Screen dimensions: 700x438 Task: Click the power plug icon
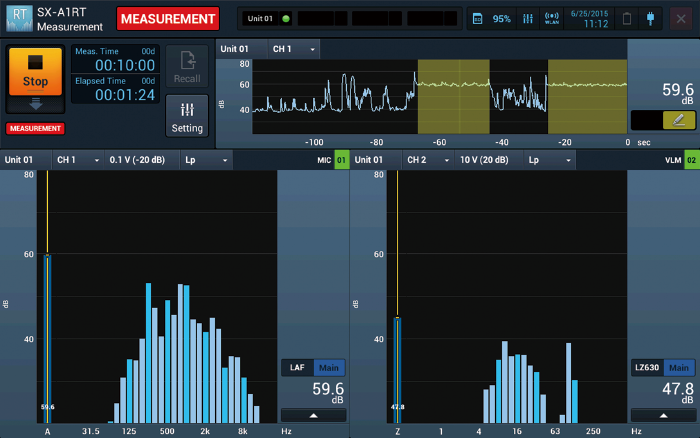pos(650,19)
